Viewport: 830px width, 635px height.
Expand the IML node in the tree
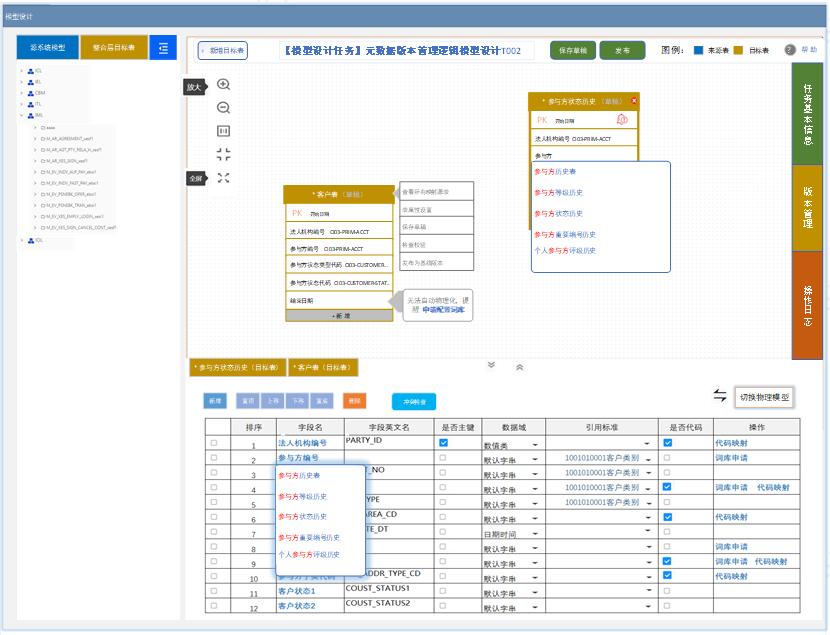[x=21, y=115]
